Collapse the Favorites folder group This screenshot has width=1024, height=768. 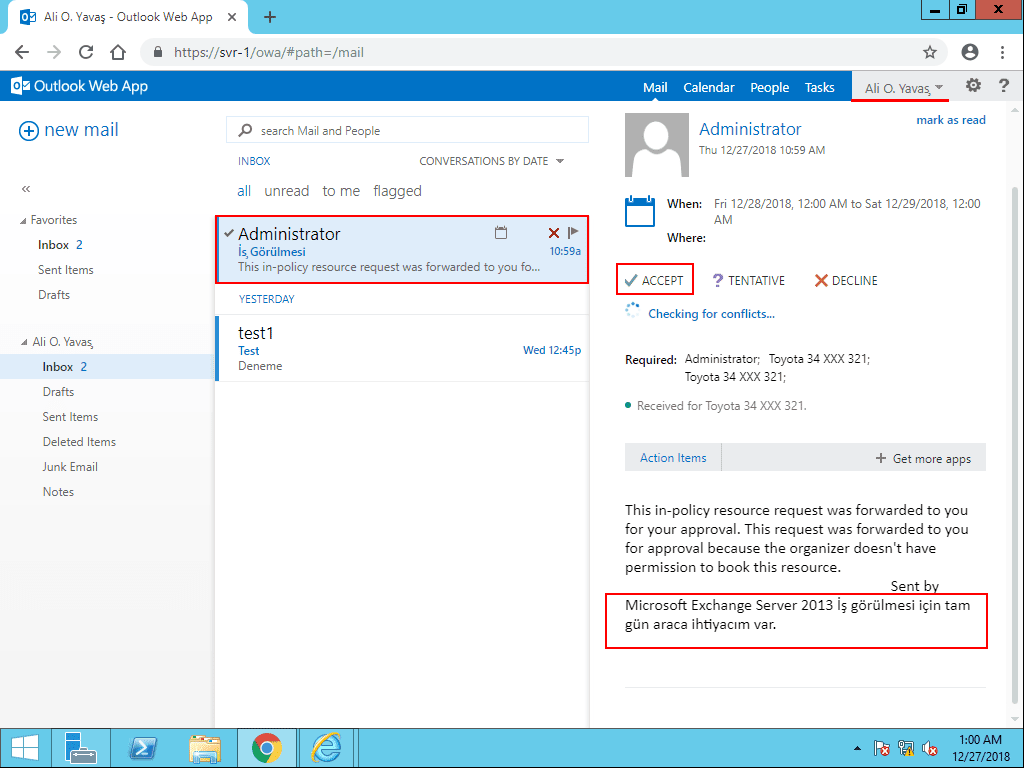click(24, 220)
